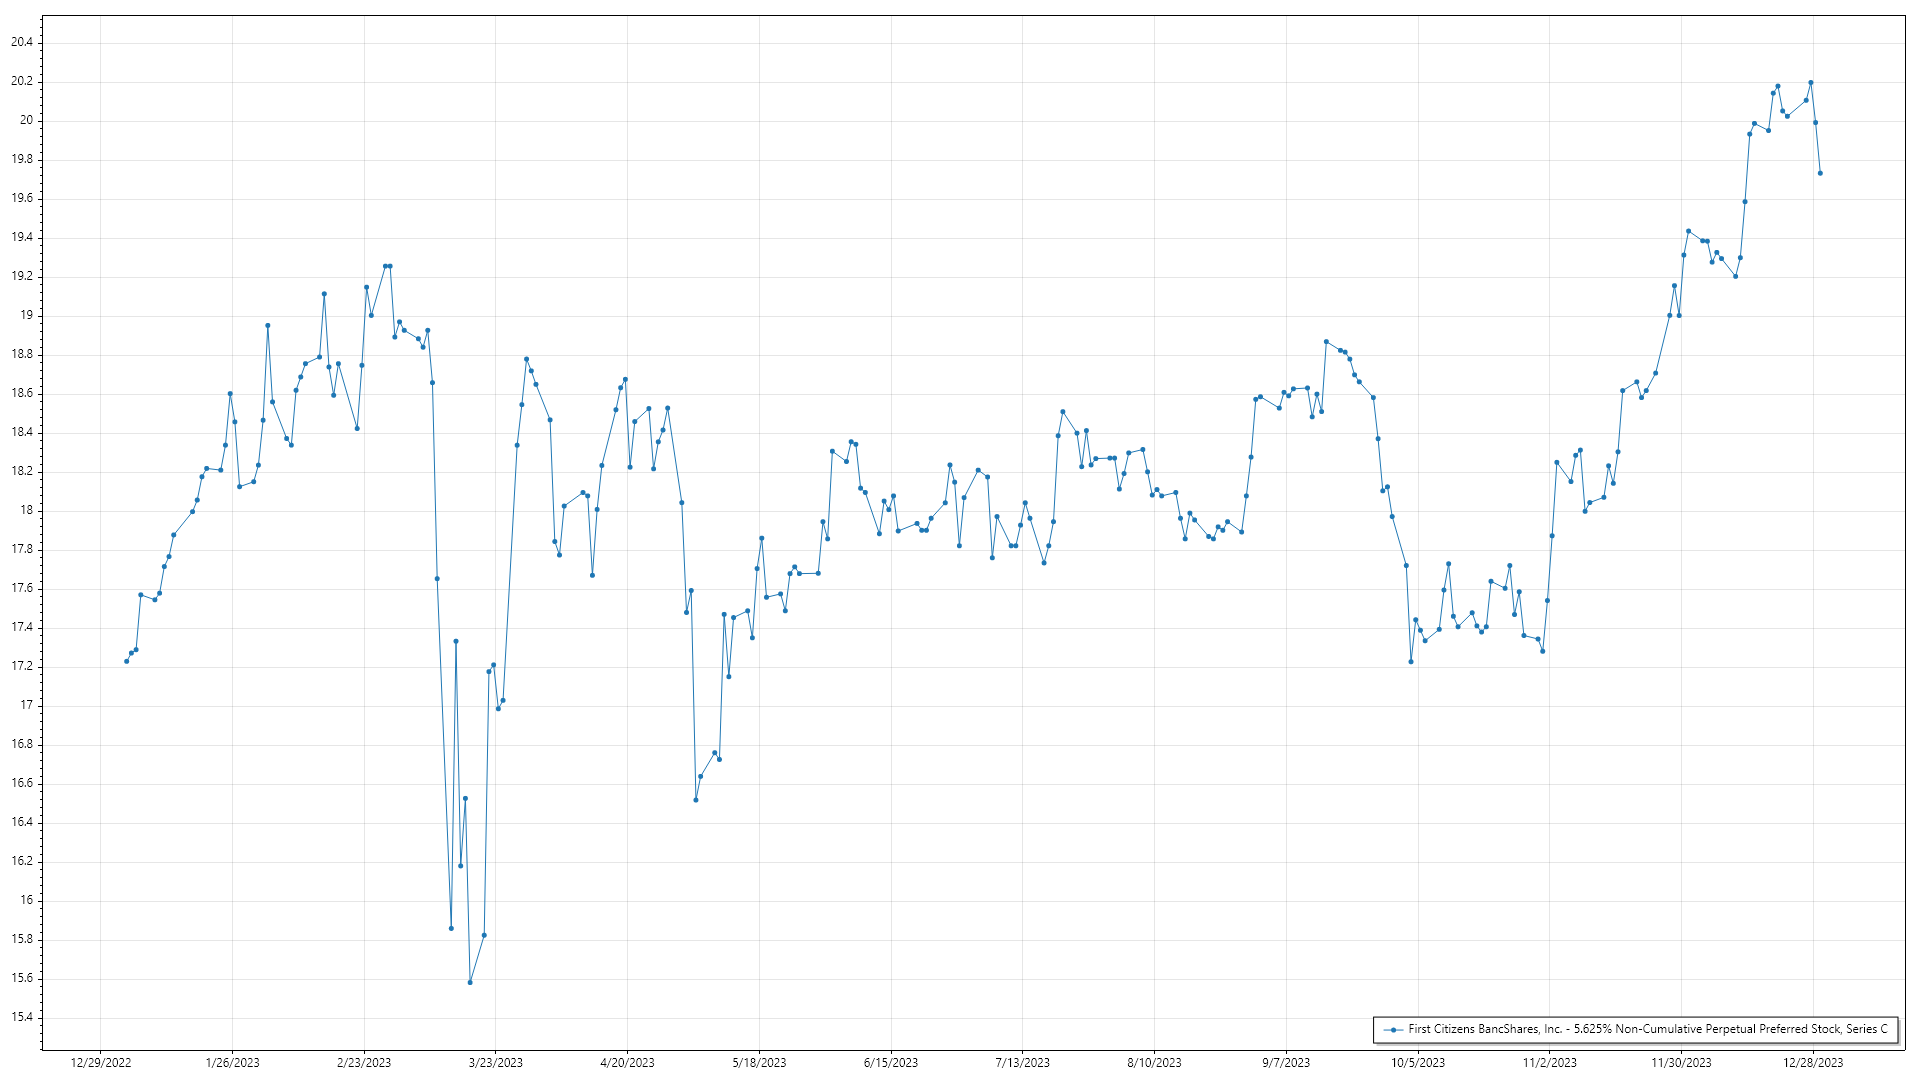Click the 7/13/2023 x-axis date label
Image resolution: width=1920 pixels, height=1080 pixels.
click(1023, 1063)
